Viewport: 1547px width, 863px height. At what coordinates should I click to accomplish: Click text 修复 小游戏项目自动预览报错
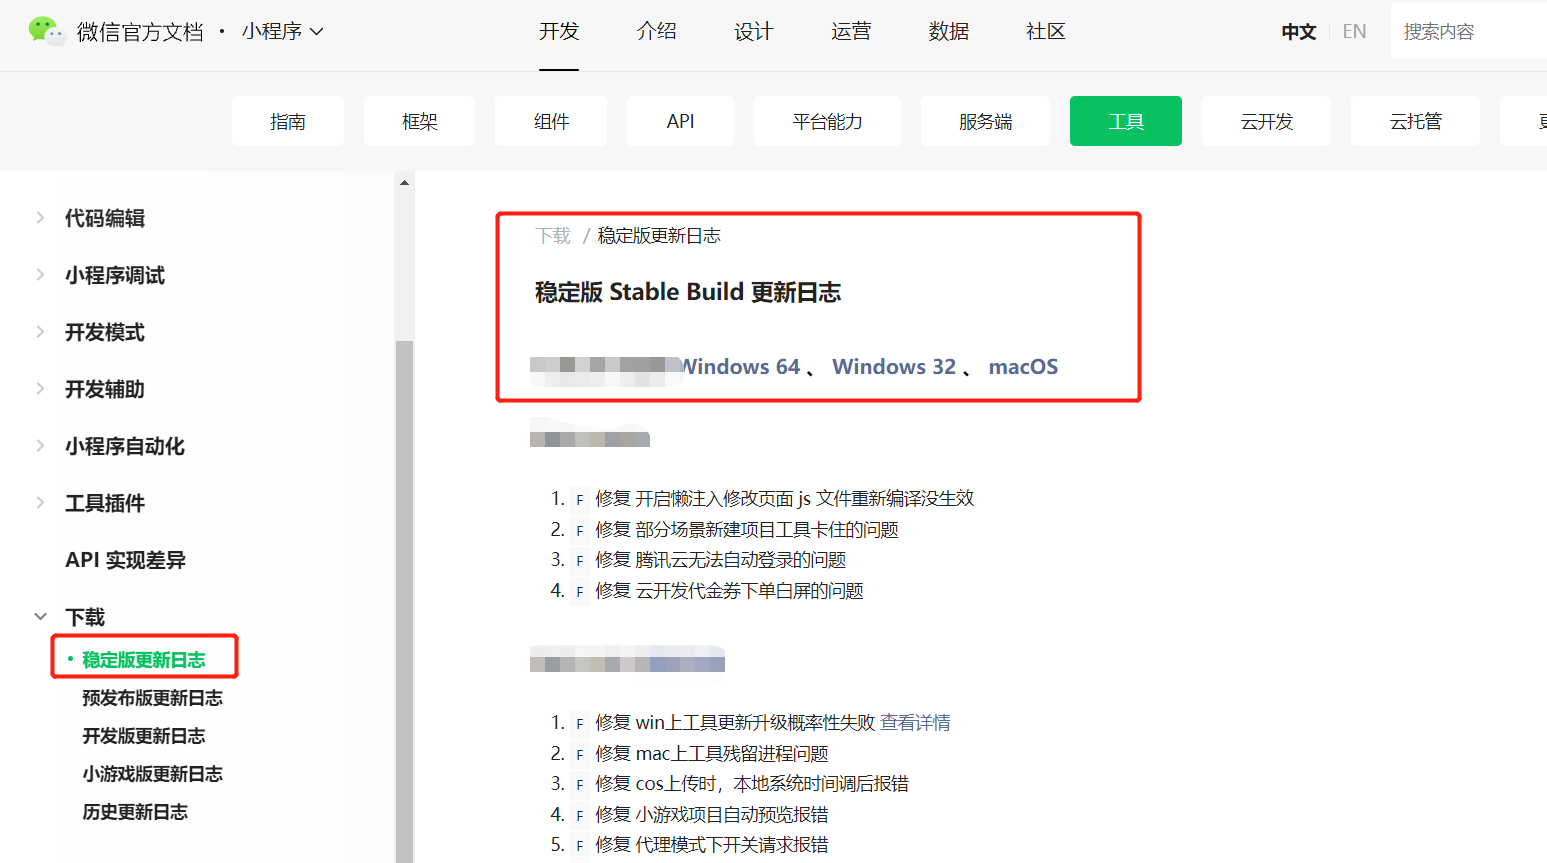coord(712,815)
